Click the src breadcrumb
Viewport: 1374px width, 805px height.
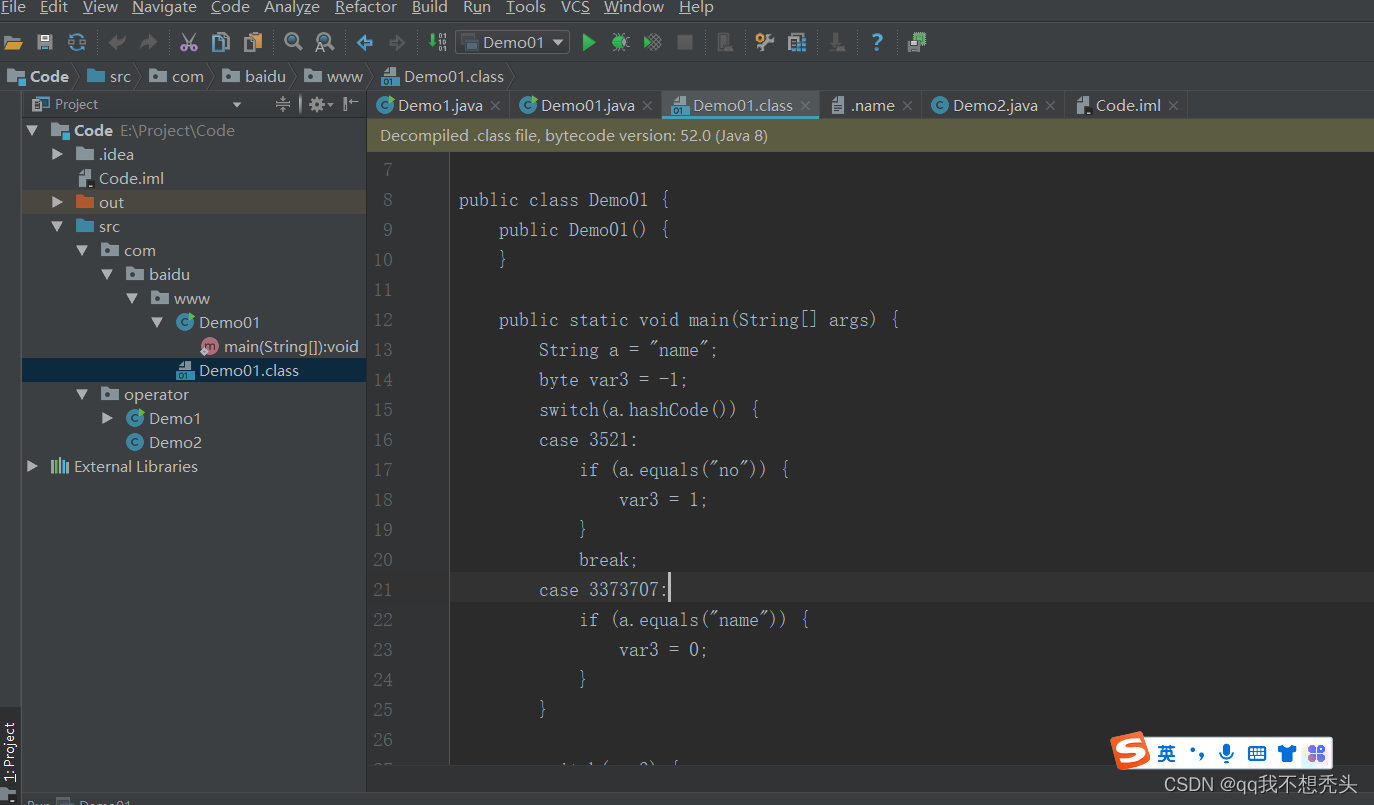109,76
